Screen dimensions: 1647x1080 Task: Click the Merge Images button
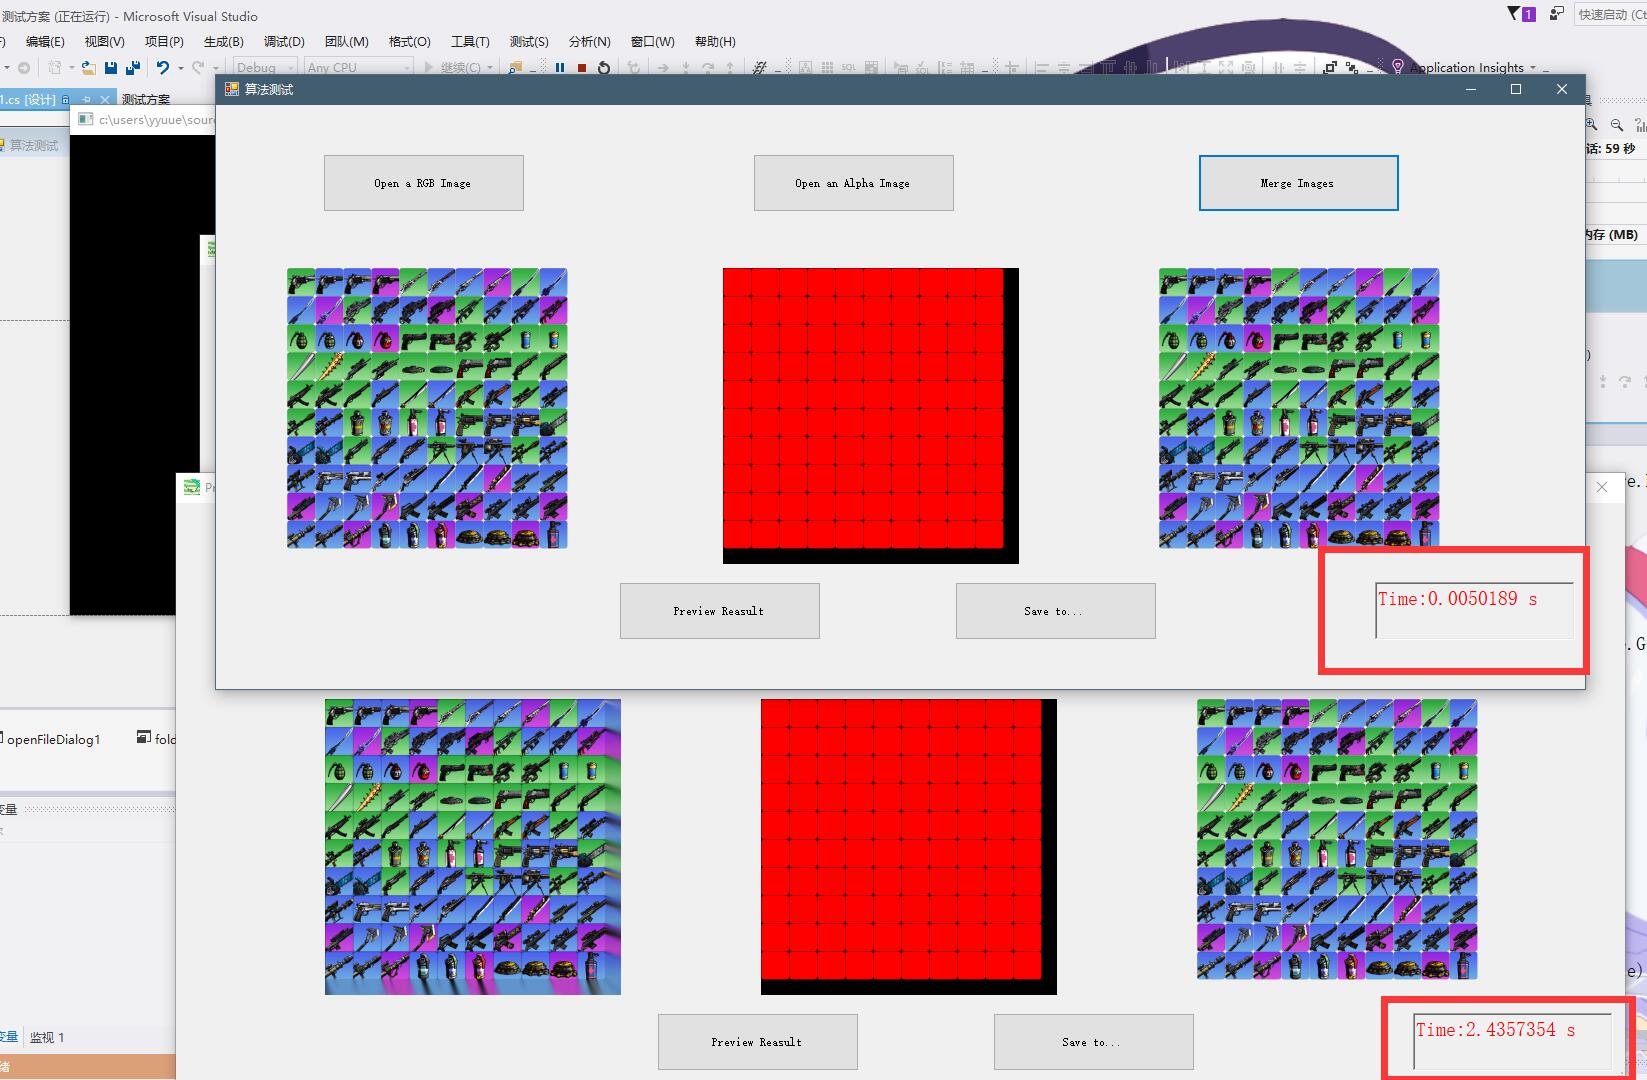1298,183
